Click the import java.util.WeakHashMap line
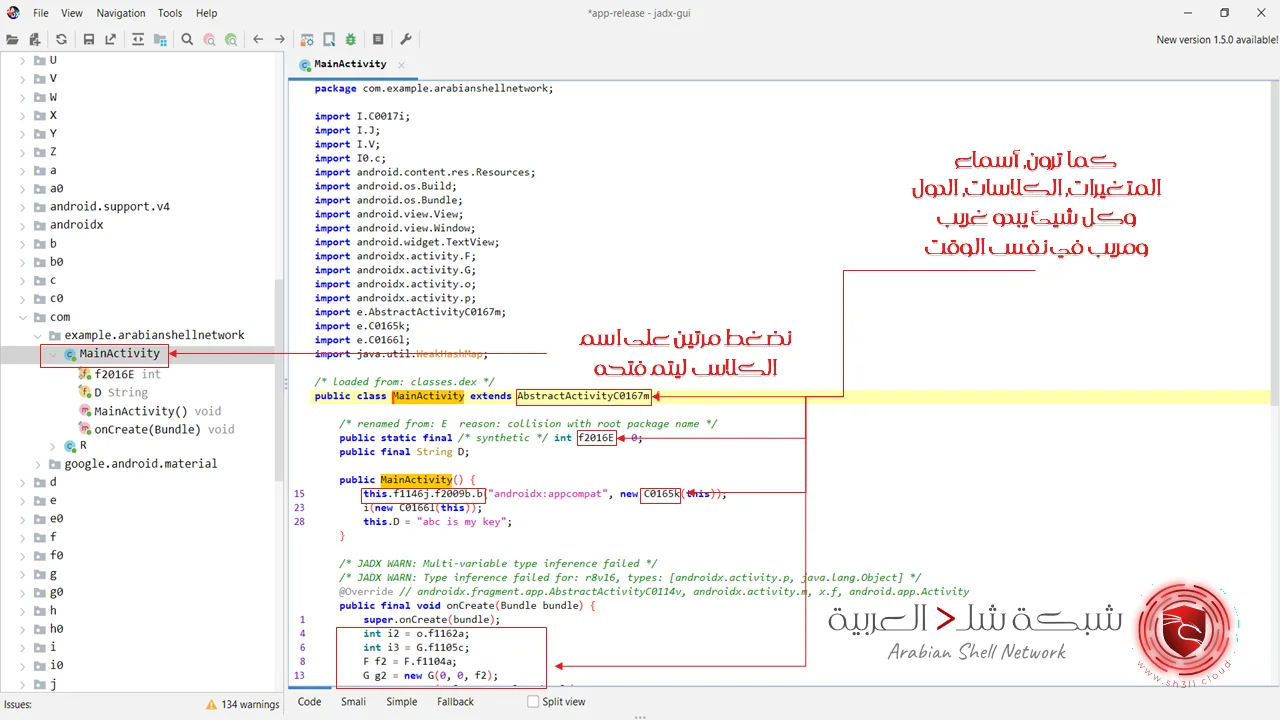The height and width of the screenshot is (720, 1280). 401,354
